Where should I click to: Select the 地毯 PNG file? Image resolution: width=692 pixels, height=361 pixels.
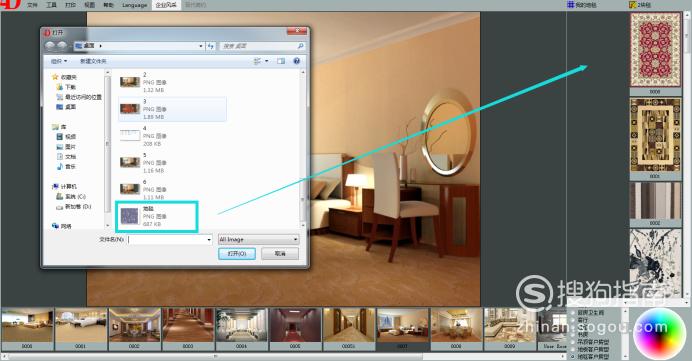click(157, 216)
